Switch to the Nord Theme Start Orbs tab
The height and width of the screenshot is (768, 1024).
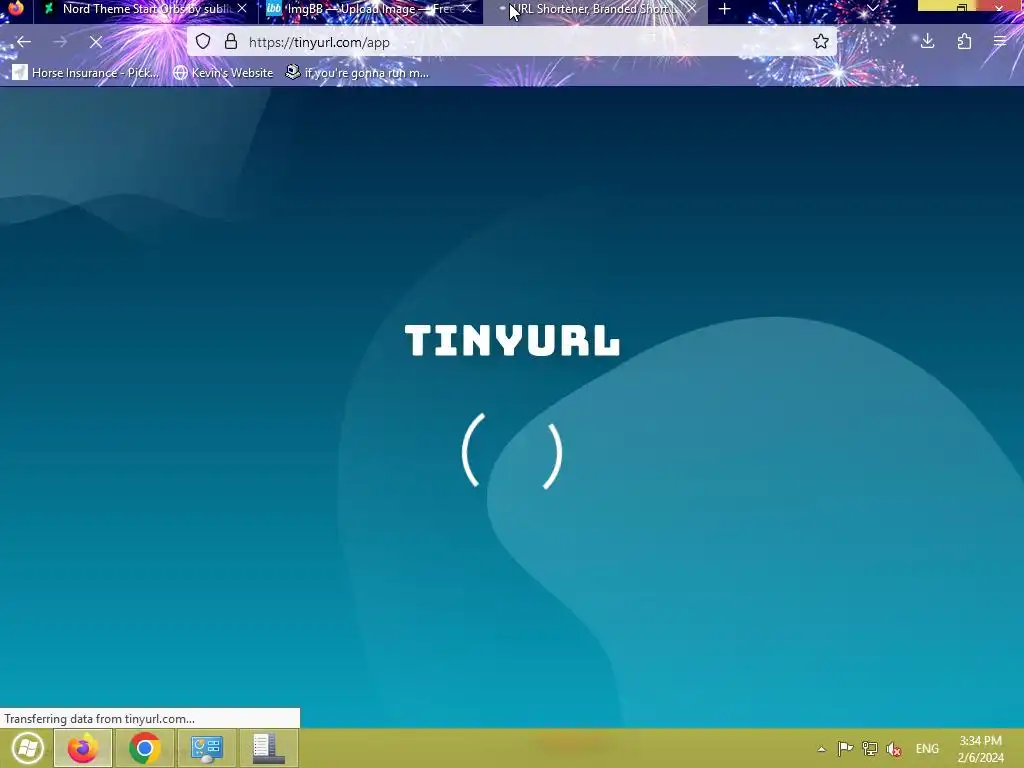point(145,9)
